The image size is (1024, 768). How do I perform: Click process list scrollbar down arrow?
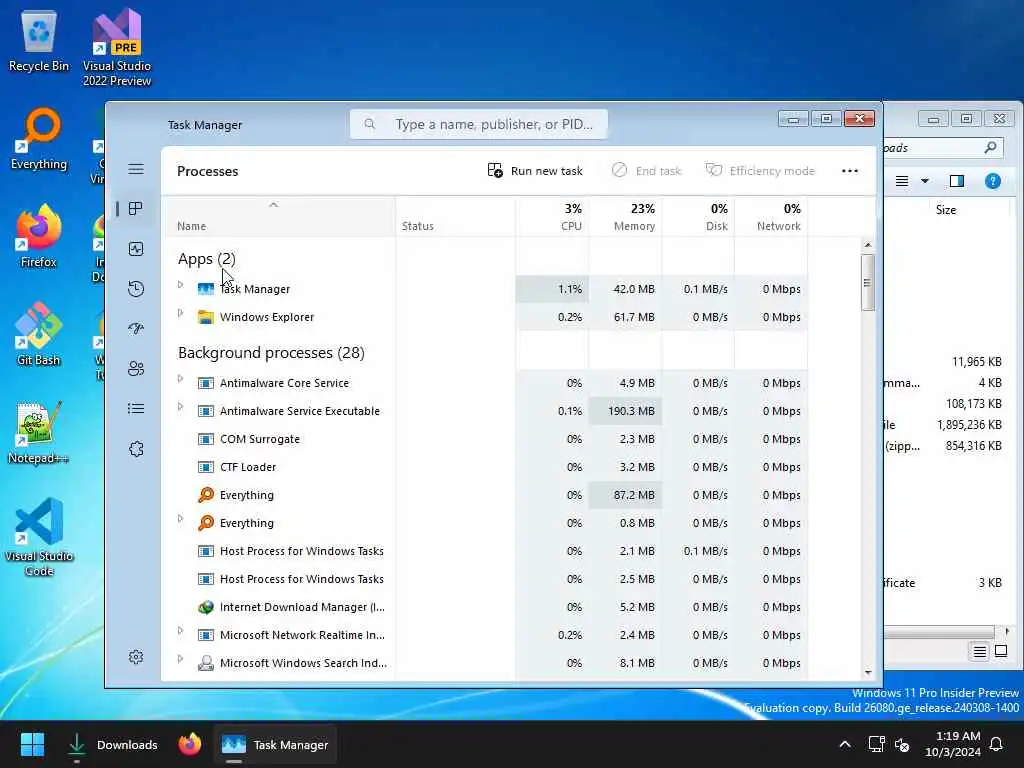(867, 672)
